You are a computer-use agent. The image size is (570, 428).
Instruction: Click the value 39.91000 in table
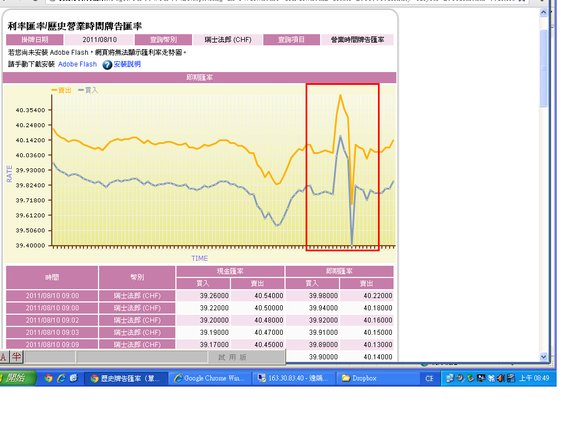point(323,332)
